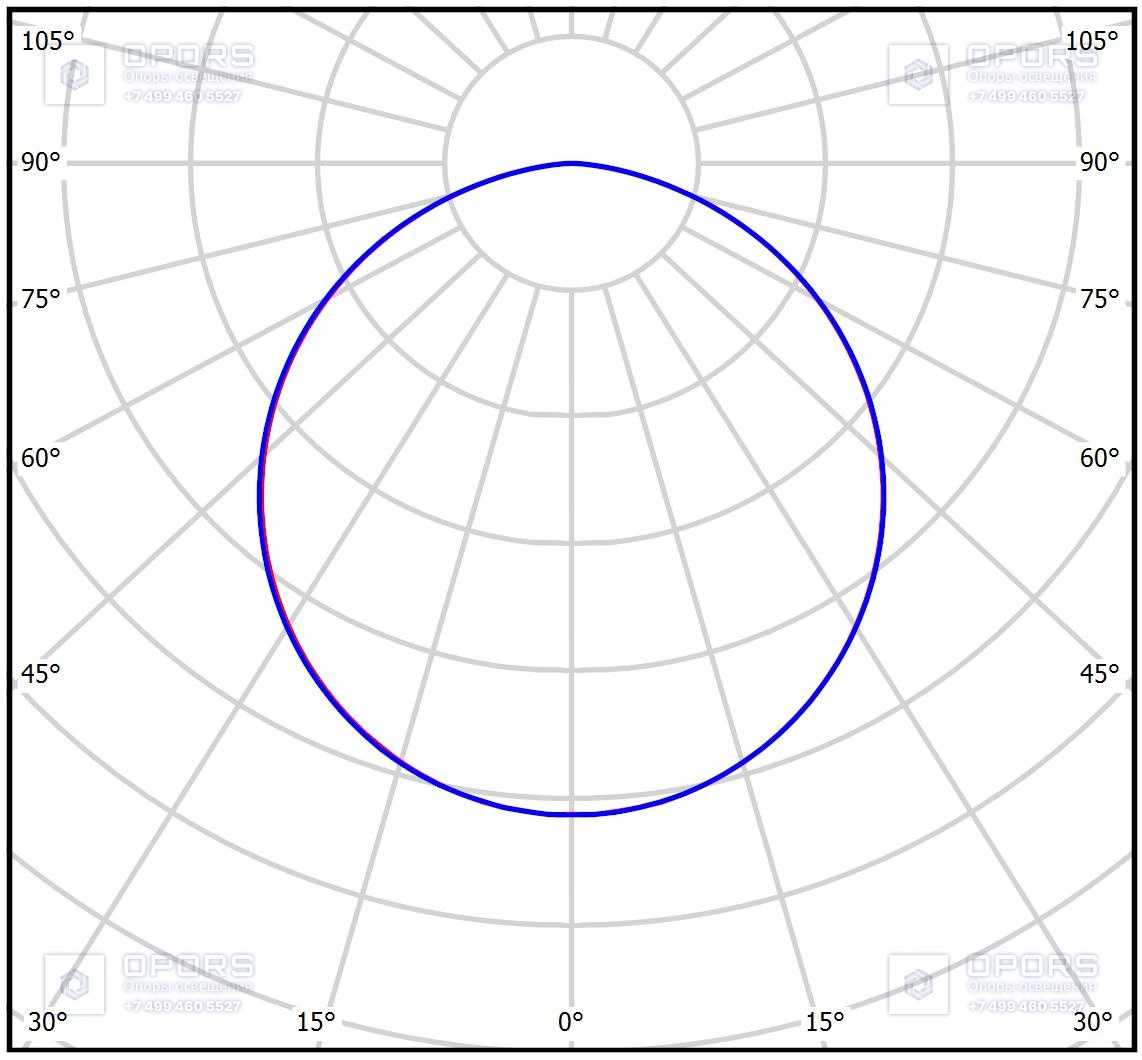This screenshot has height=1060, width=1142.
Task: Click the phone number under lower-left OPORS watermark
Action: tap(182, 1006)
